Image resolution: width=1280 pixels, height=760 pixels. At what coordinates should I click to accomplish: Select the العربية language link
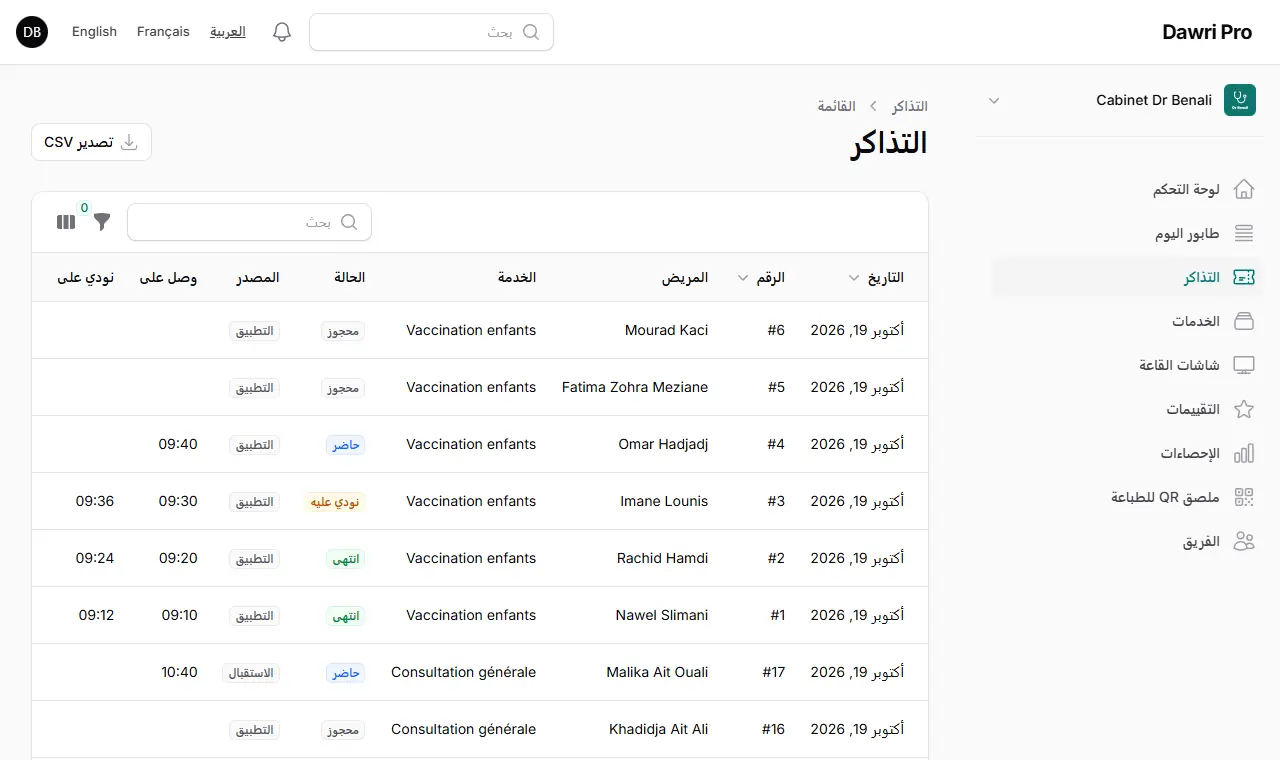[x=228, y=32]
